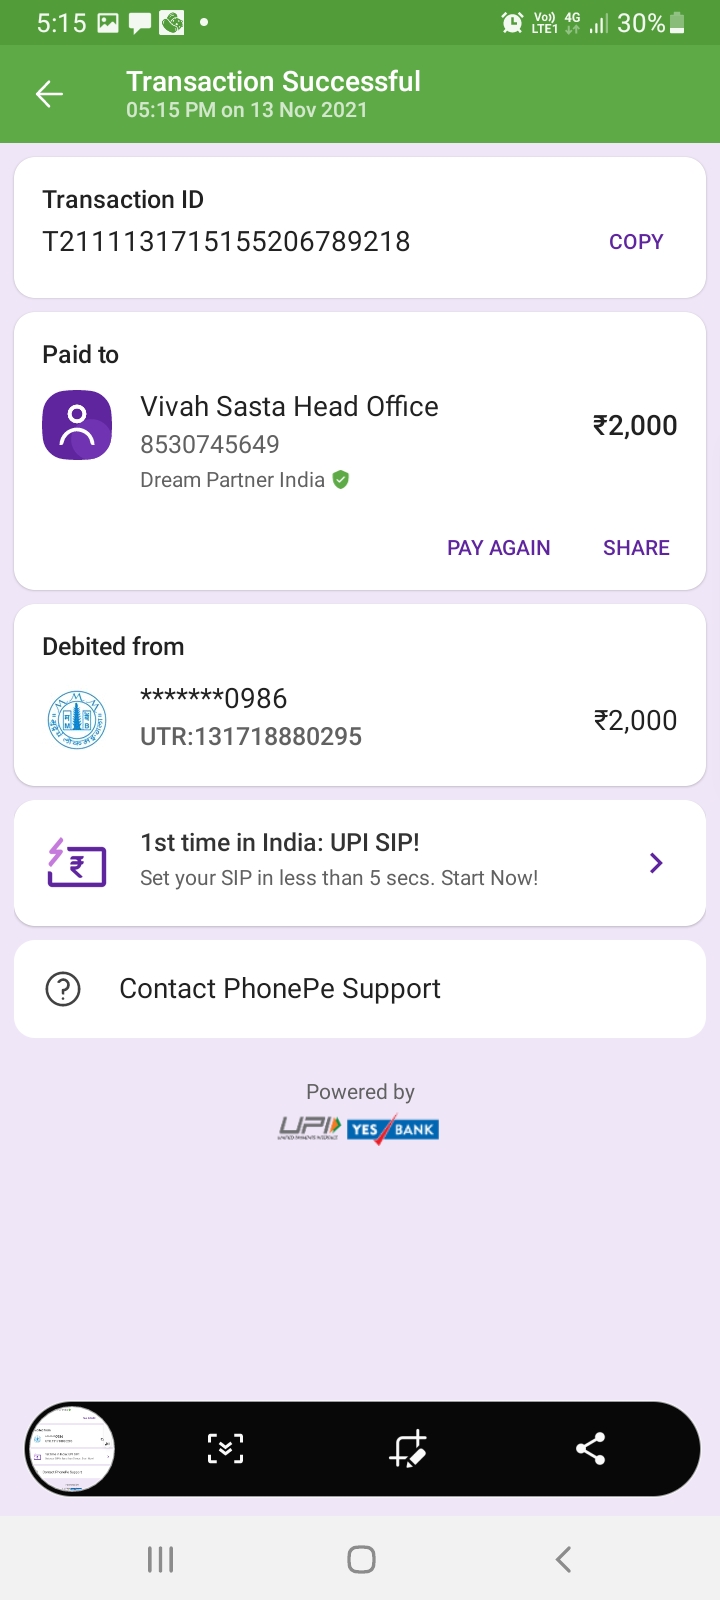Image resolution: width=720 pixels, height=1600 pixels.
Task: Tap the question mark help icon
Action: 63,989
